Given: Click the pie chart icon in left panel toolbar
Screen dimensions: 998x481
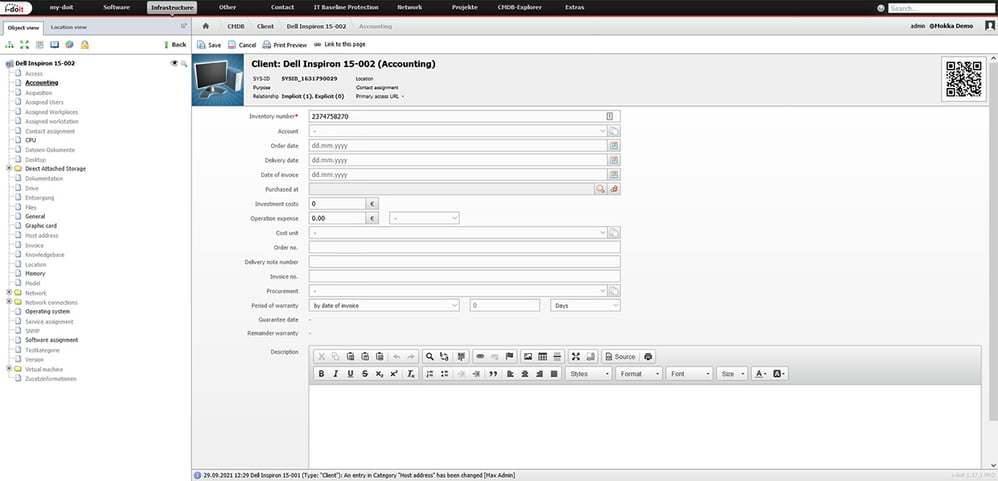Looking at the screenshot, I should (x=69, y=45).
